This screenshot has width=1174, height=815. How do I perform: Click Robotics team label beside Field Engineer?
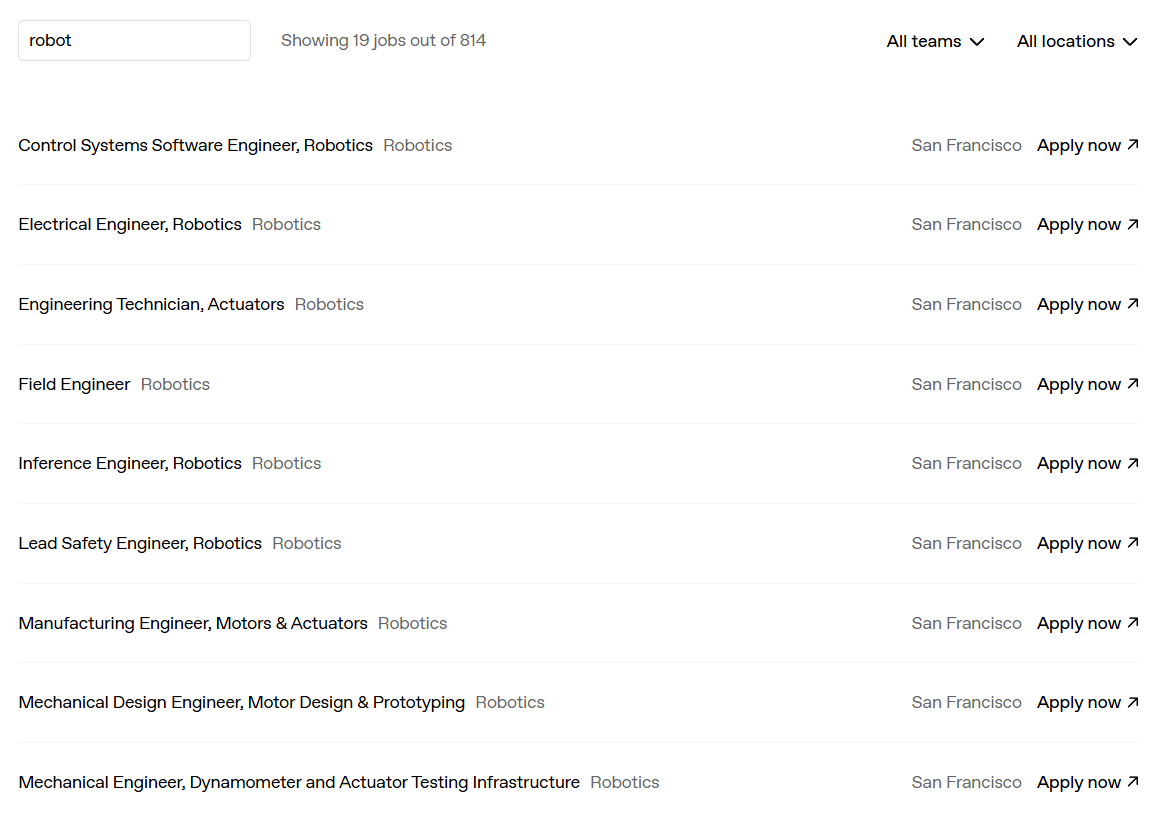175,385
